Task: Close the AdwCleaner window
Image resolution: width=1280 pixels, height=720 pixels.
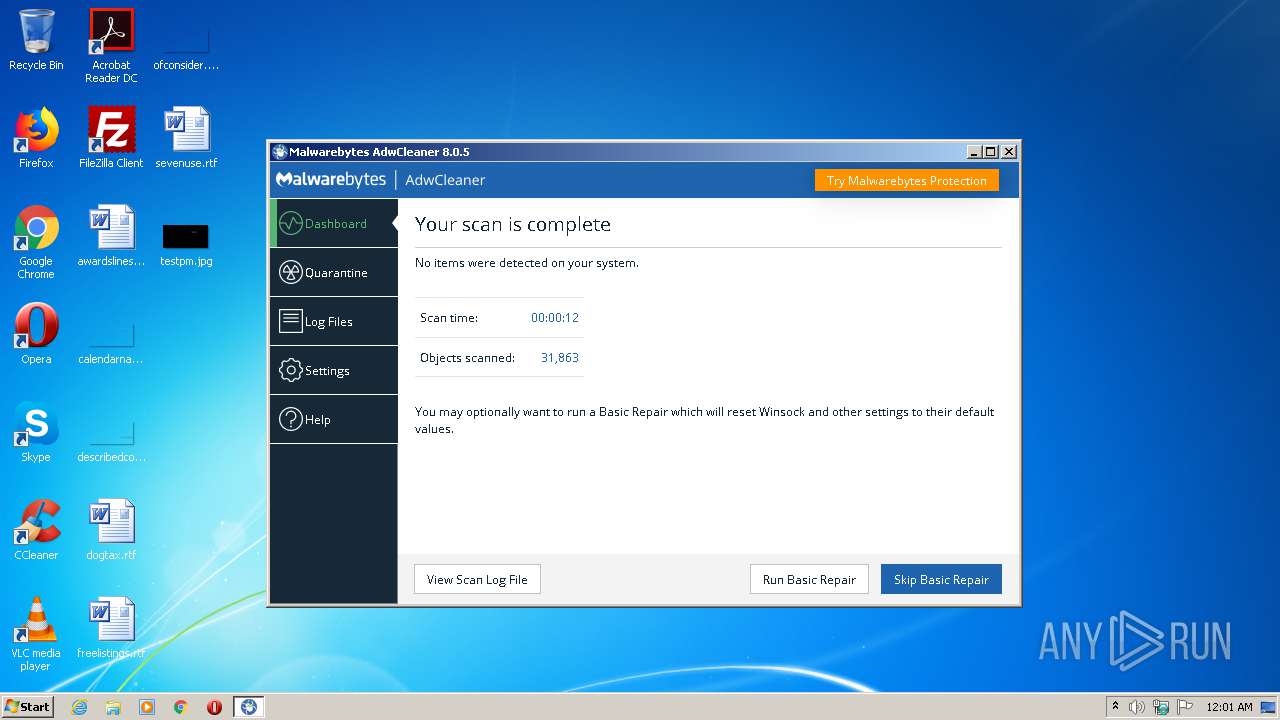Action: tap(1009, 152)
